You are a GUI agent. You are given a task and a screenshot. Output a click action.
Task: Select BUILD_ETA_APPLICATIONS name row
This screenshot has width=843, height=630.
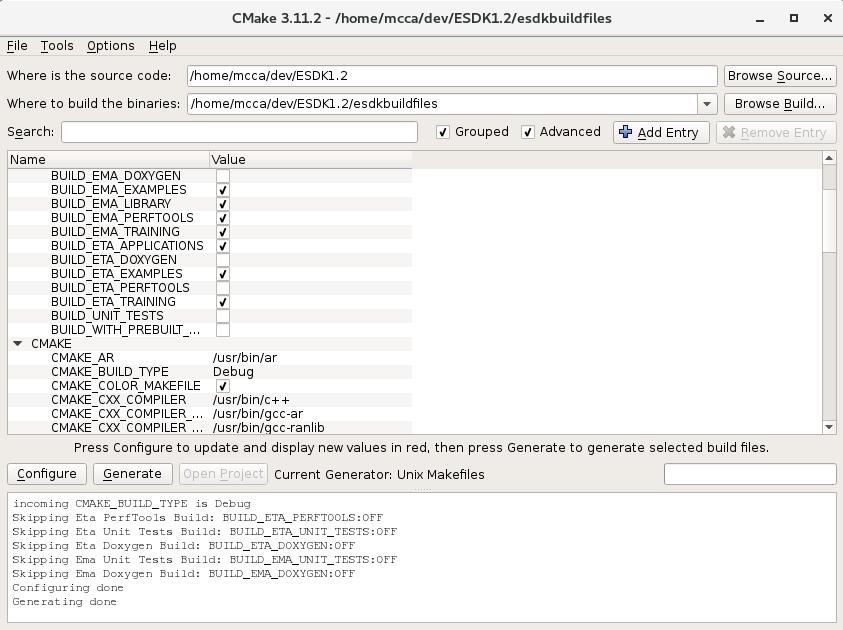pyautogui.click(x=127, y=246)
